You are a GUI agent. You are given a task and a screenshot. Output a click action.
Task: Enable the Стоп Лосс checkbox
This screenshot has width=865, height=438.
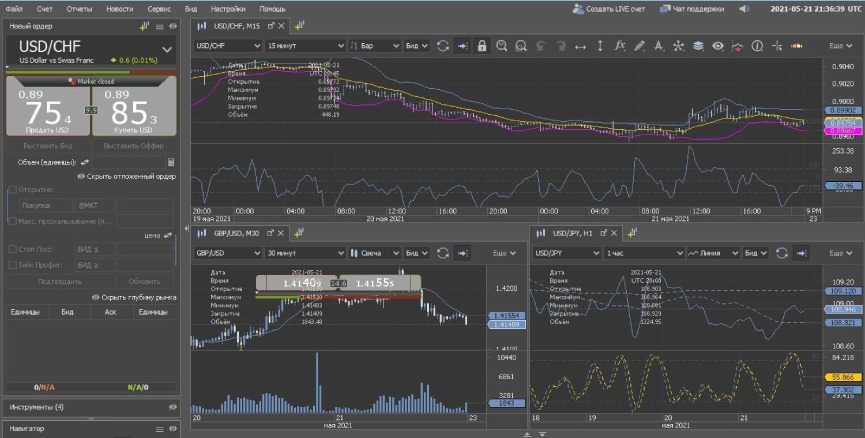[x=12, y=249]
